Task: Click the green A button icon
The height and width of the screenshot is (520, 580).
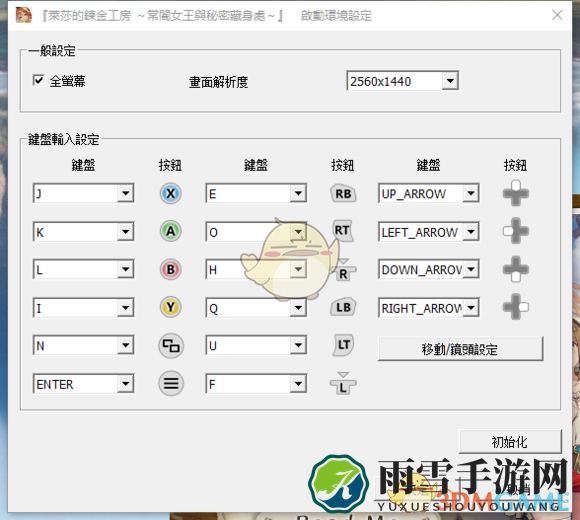Action: (x=171, y=232)
